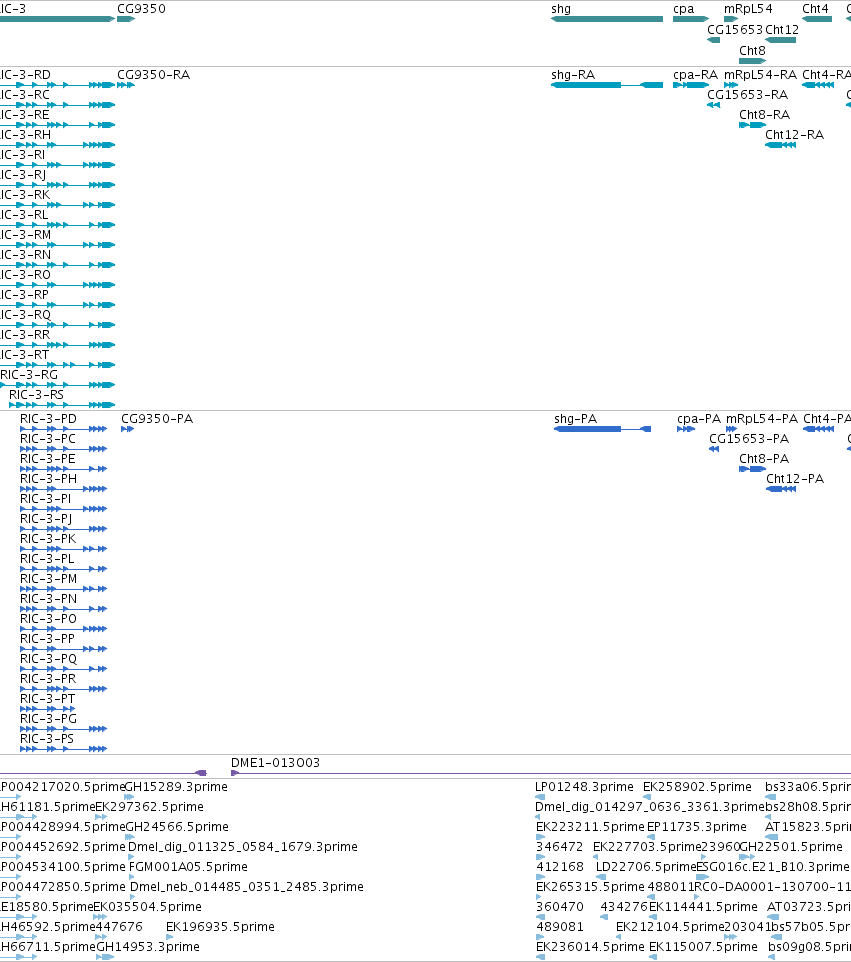Open the RIC-3-PP protein label
The image size is (851, 962).
point(47,639)
